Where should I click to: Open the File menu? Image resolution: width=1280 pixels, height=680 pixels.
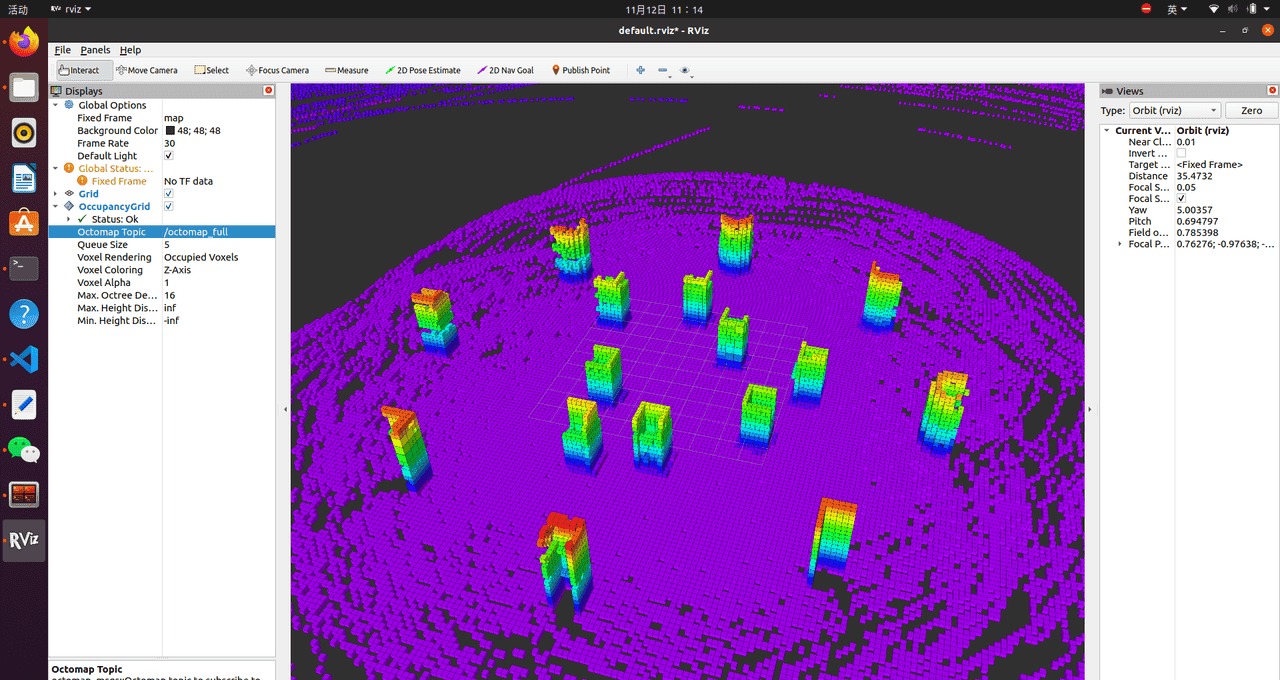point(62,50)
